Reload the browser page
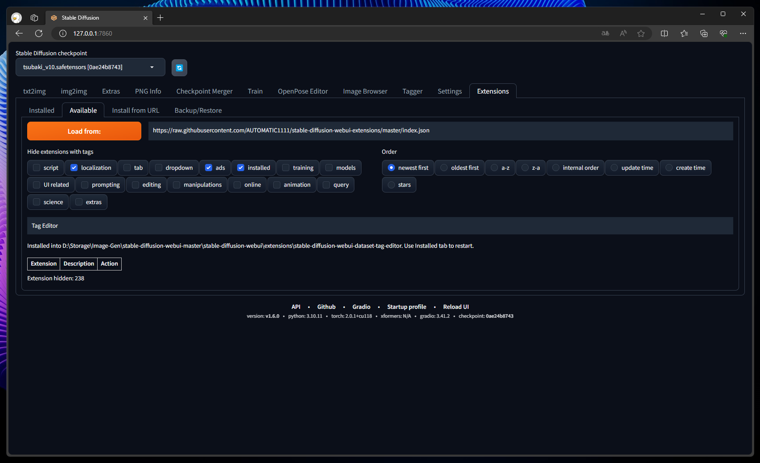The image size is (760, 463). (x=39, y=33)
